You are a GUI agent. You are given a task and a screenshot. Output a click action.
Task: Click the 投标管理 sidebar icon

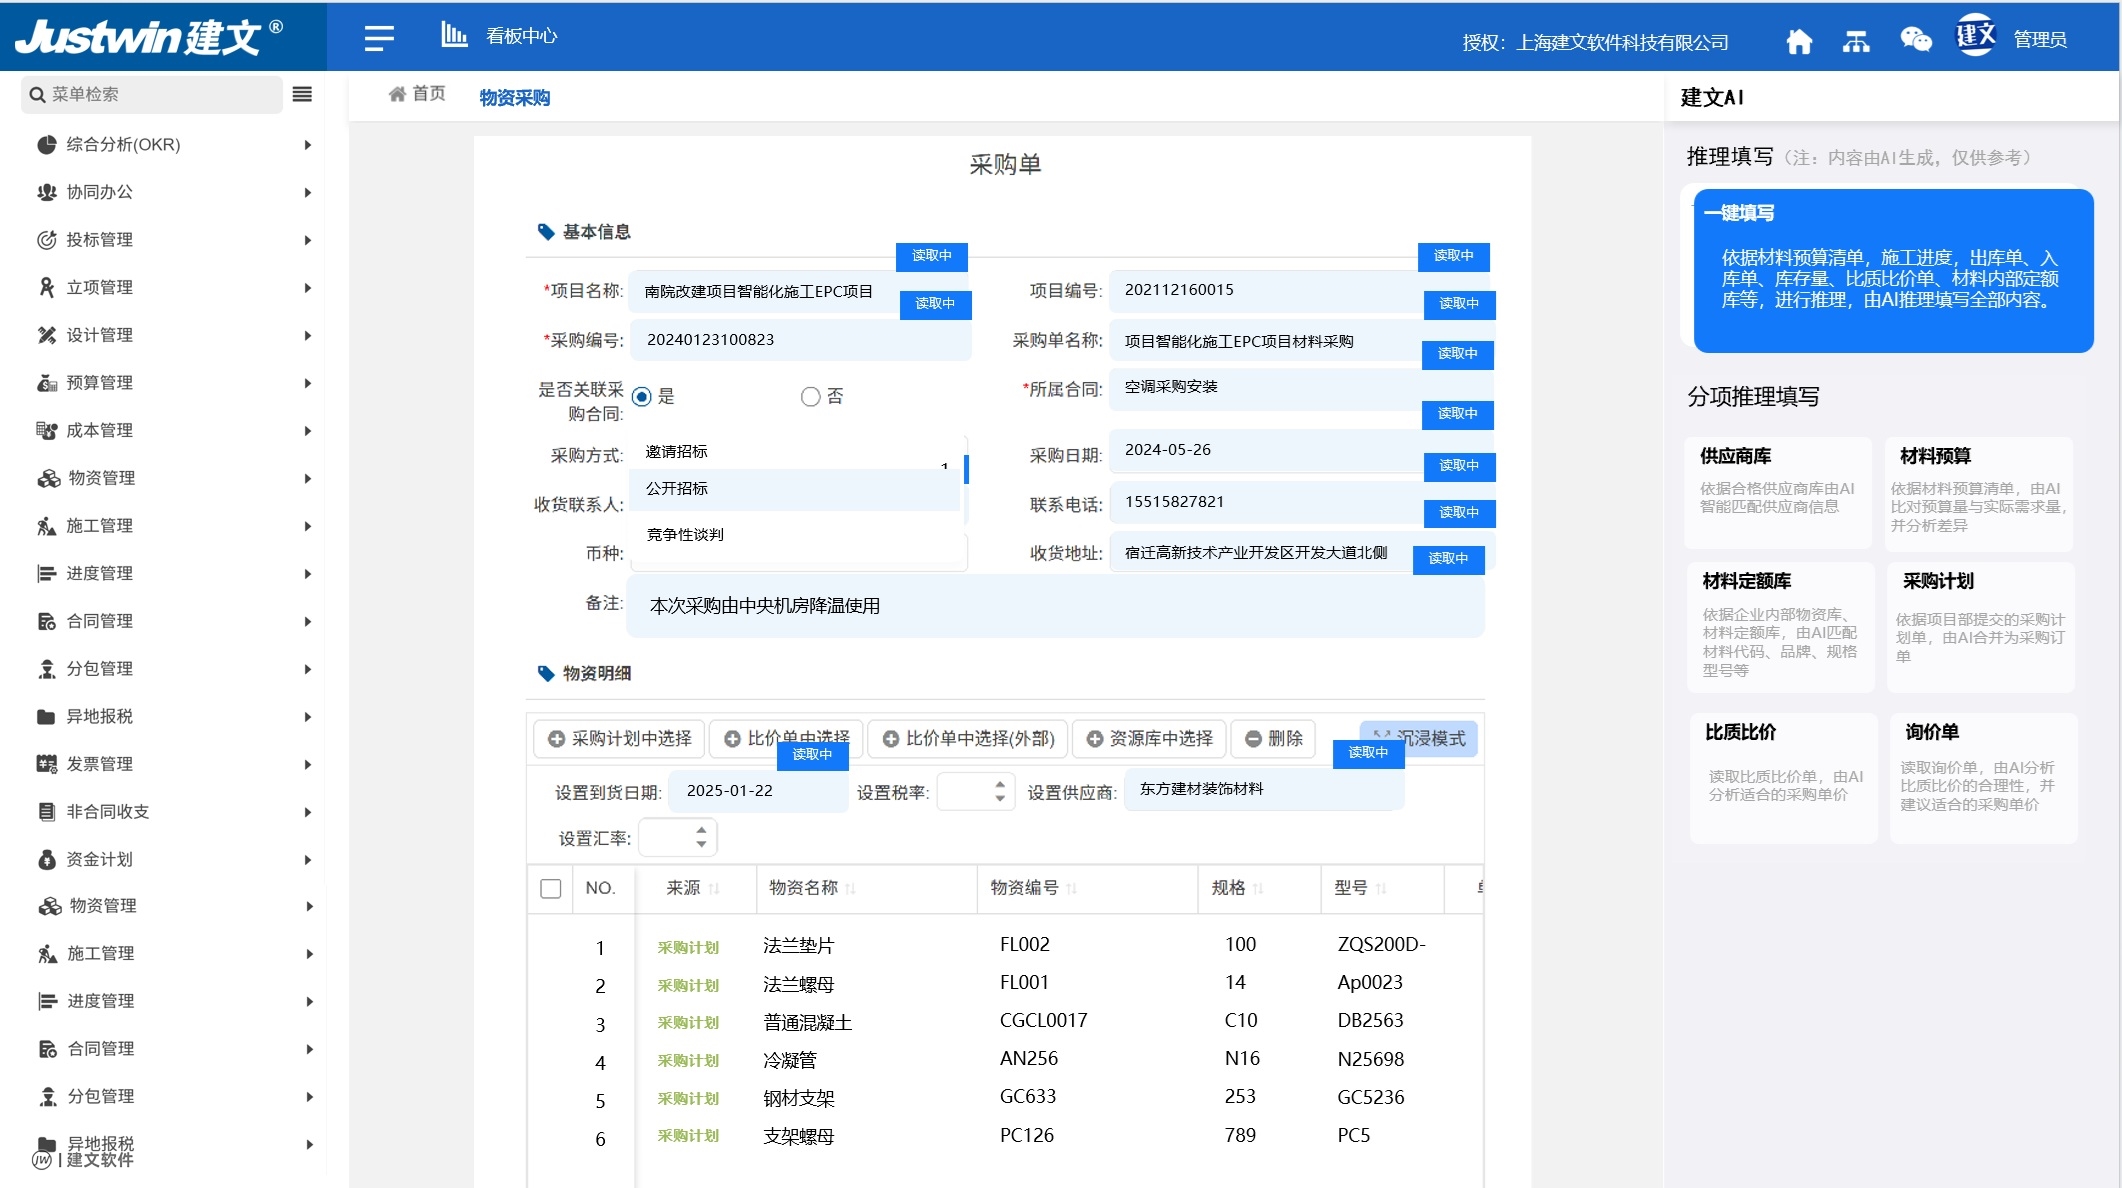point(46,240)
